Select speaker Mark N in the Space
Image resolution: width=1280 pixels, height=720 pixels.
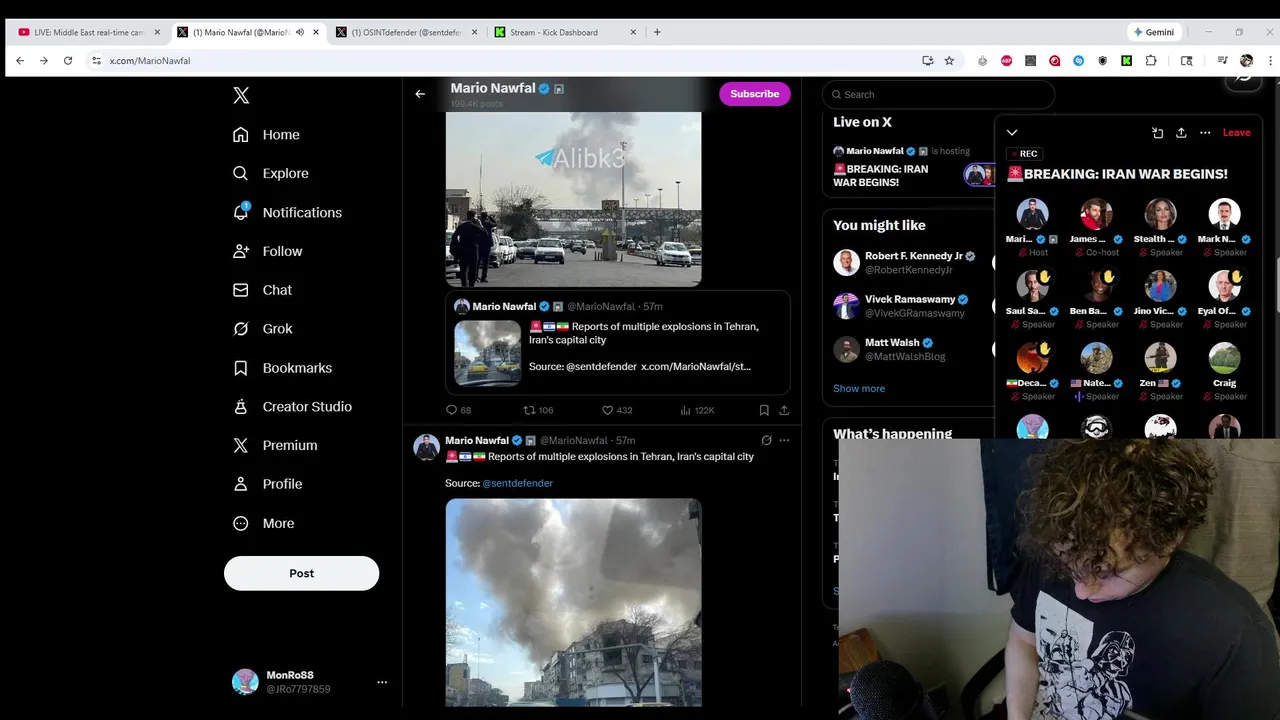tap(1224, 228)
